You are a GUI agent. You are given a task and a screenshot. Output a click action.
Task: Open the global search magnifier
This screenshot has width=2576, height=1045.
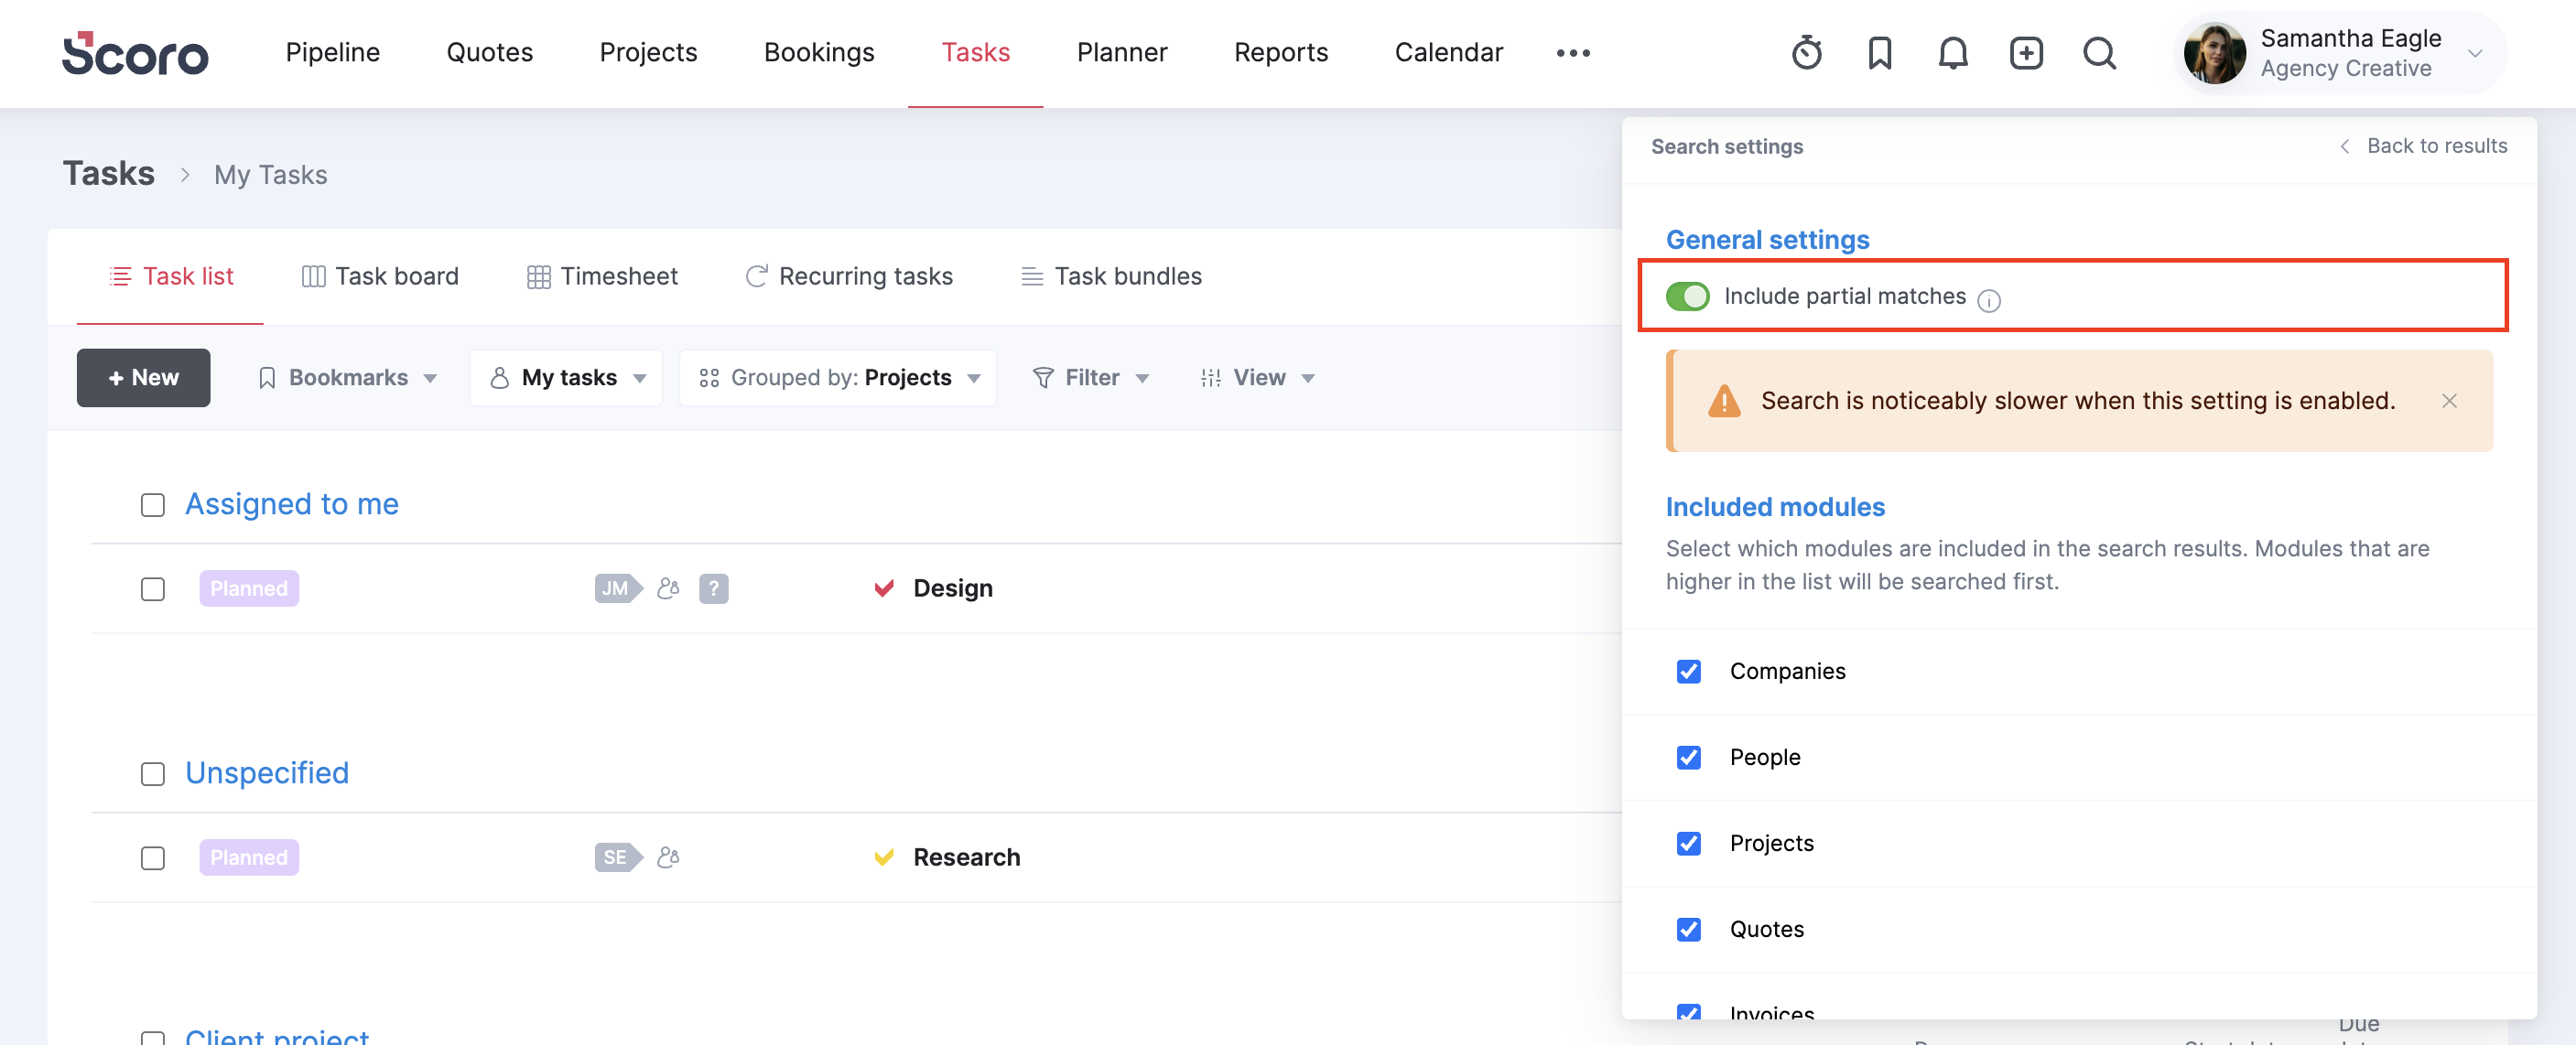coord(2099,53)
